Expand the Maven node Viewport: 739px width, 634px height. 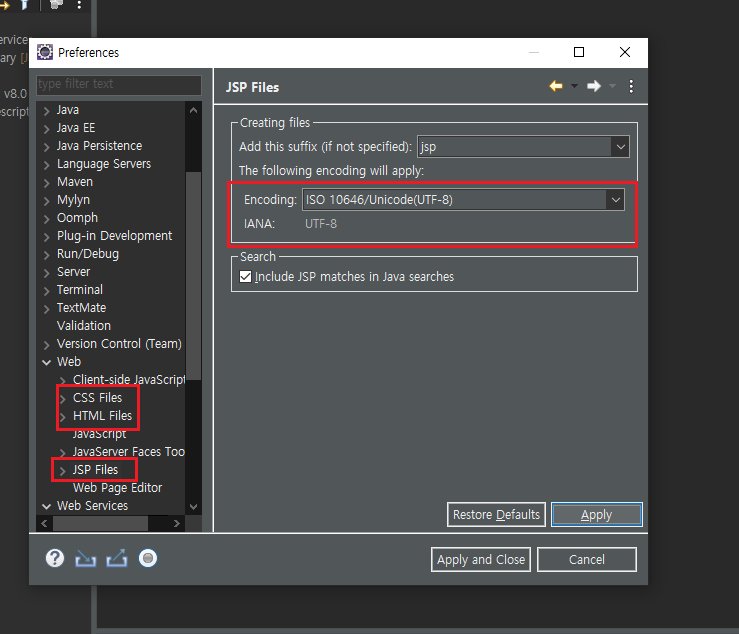46,183
